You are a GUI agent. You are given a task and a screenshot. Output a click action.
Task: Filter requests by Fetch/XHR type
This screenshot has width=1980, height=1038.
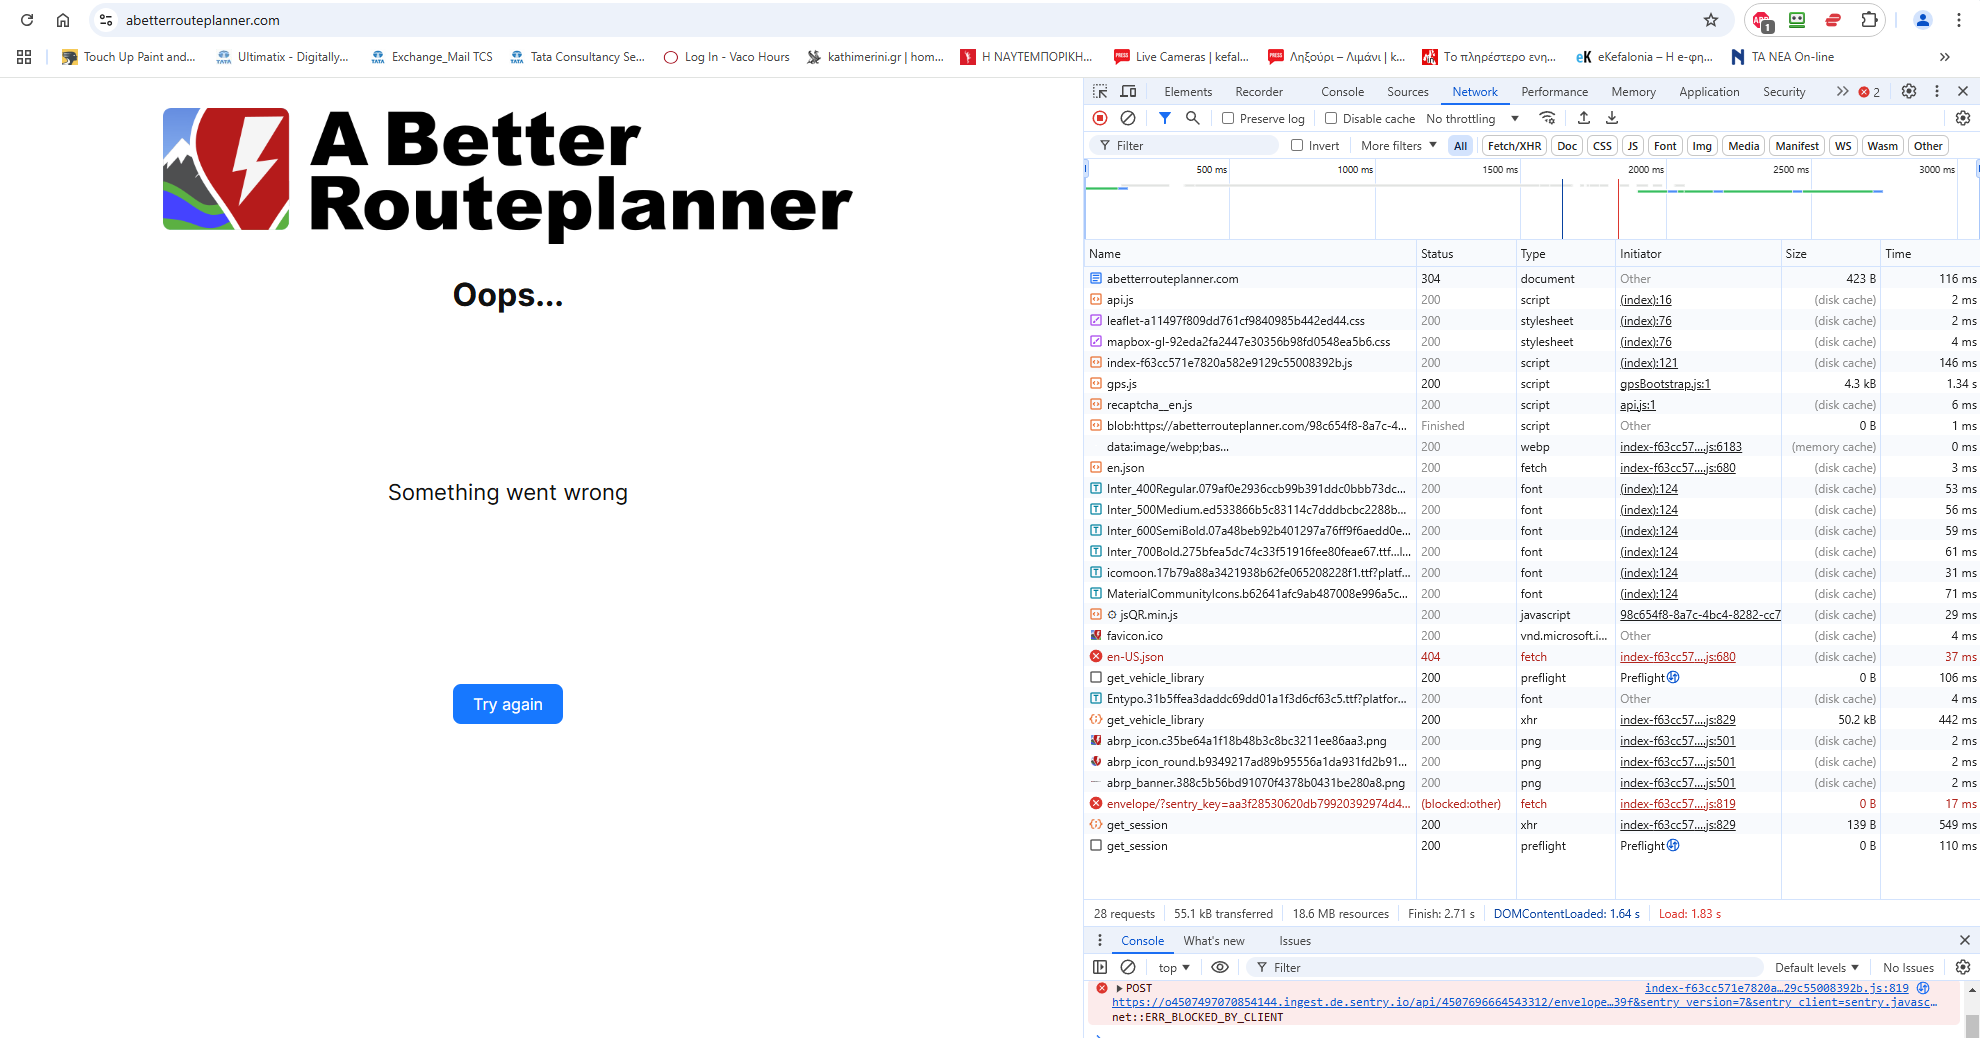click(1514, 145)
